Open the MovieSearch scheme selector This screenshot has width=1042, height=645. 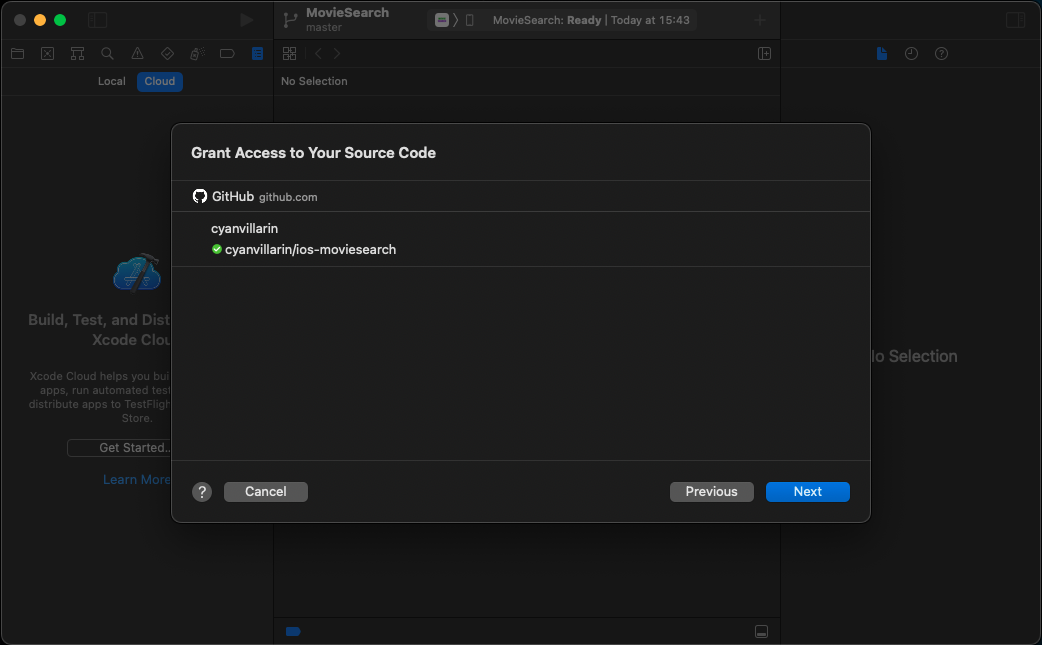[x=442, y=20]
